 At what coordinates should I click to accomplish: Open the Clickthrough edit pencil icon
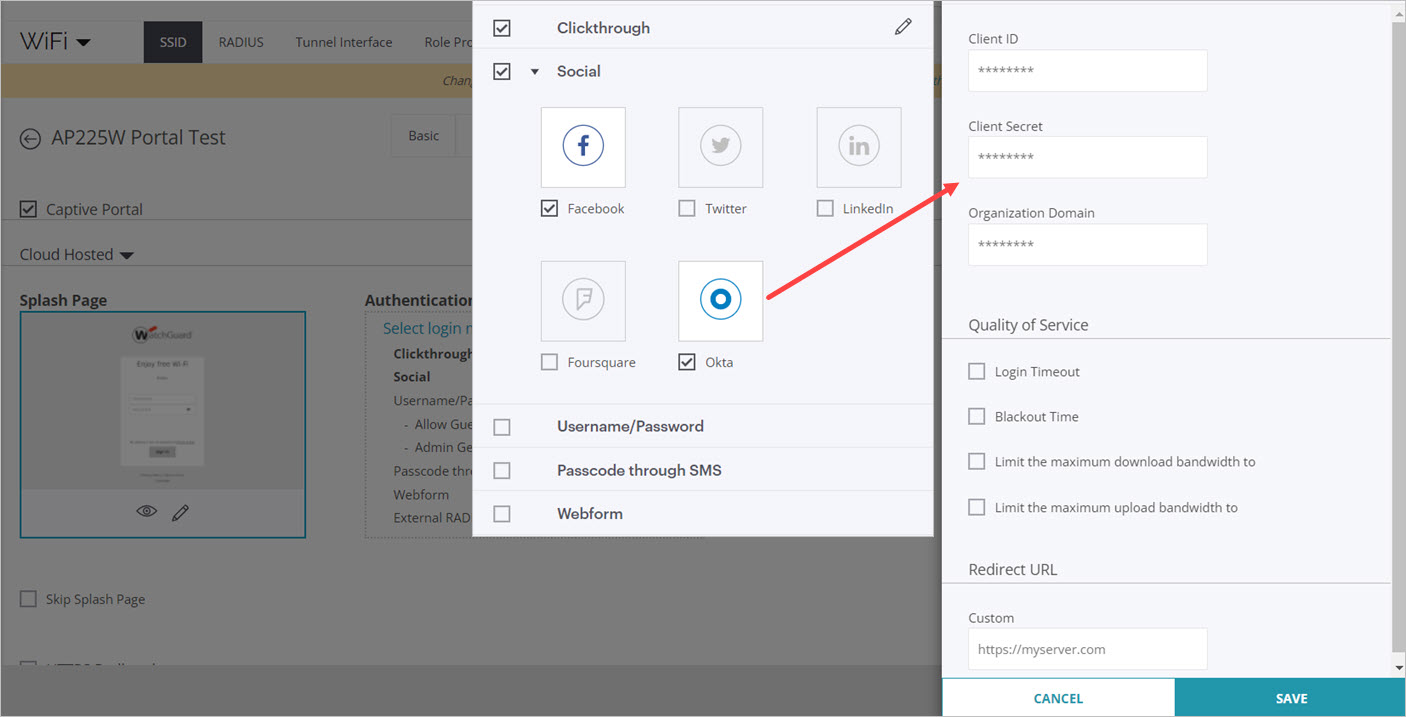(x=903, y=27)
